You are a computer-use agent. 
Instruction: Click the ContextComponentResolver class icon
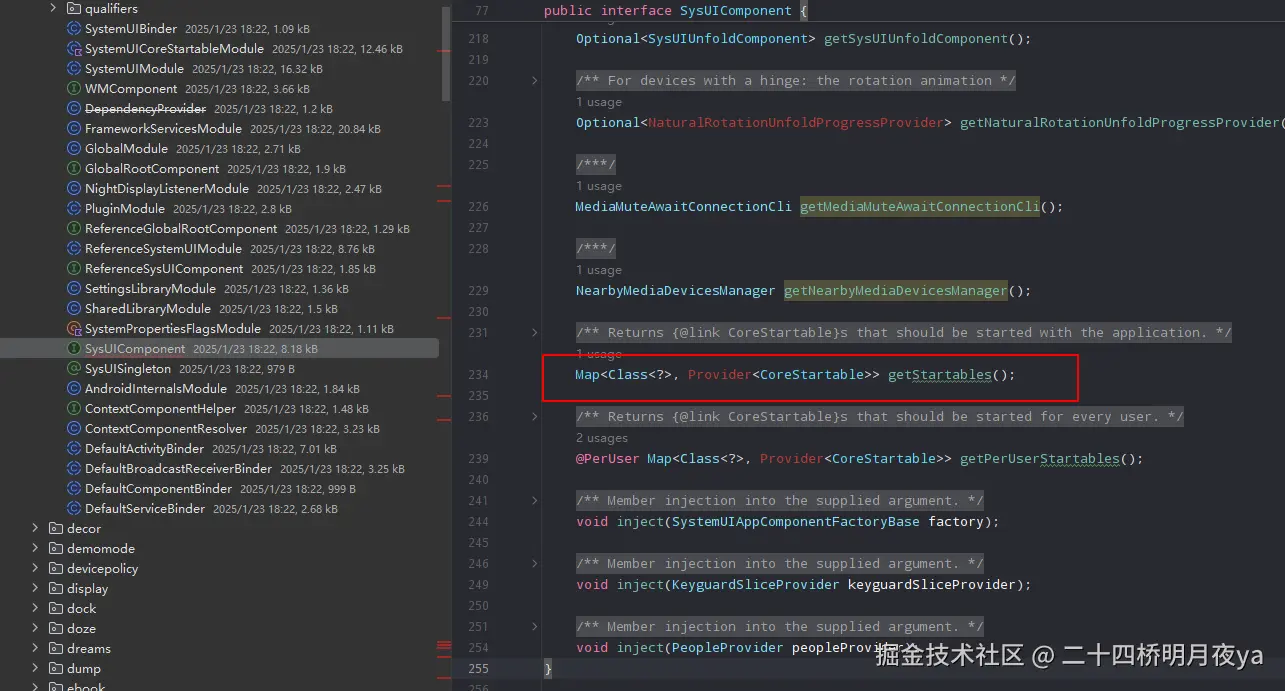[x=74, y=429]
